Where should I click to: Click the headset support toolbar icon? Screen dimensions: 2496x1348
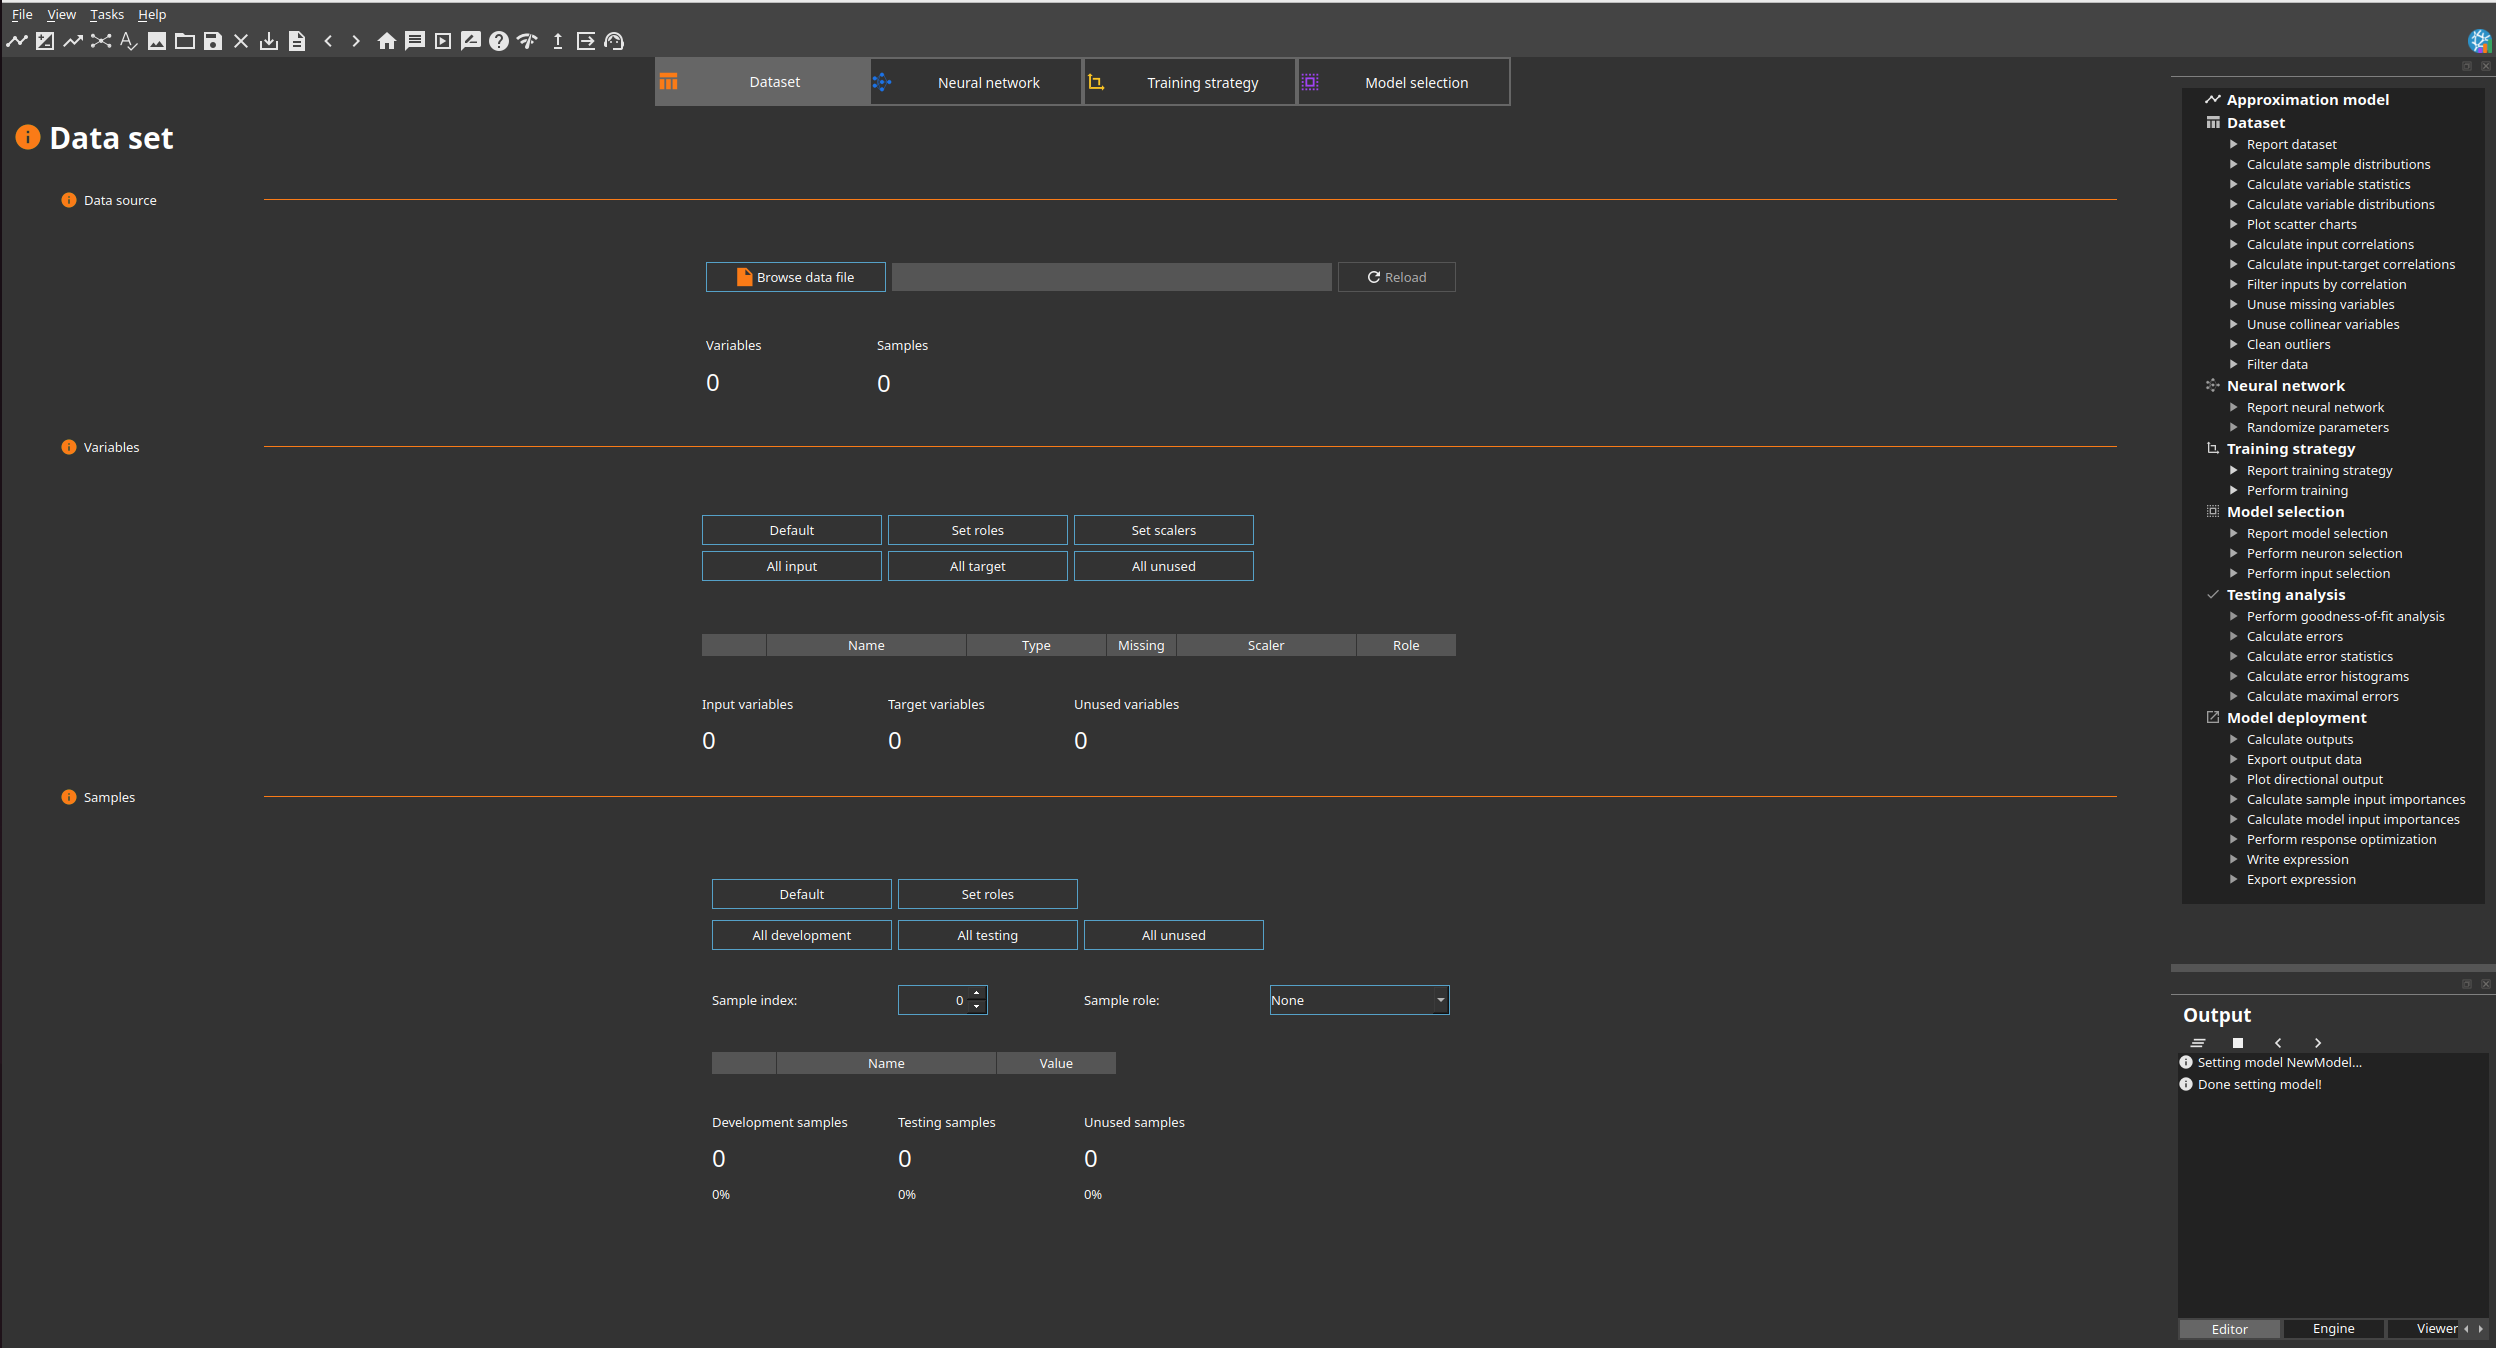pos(614,41)
